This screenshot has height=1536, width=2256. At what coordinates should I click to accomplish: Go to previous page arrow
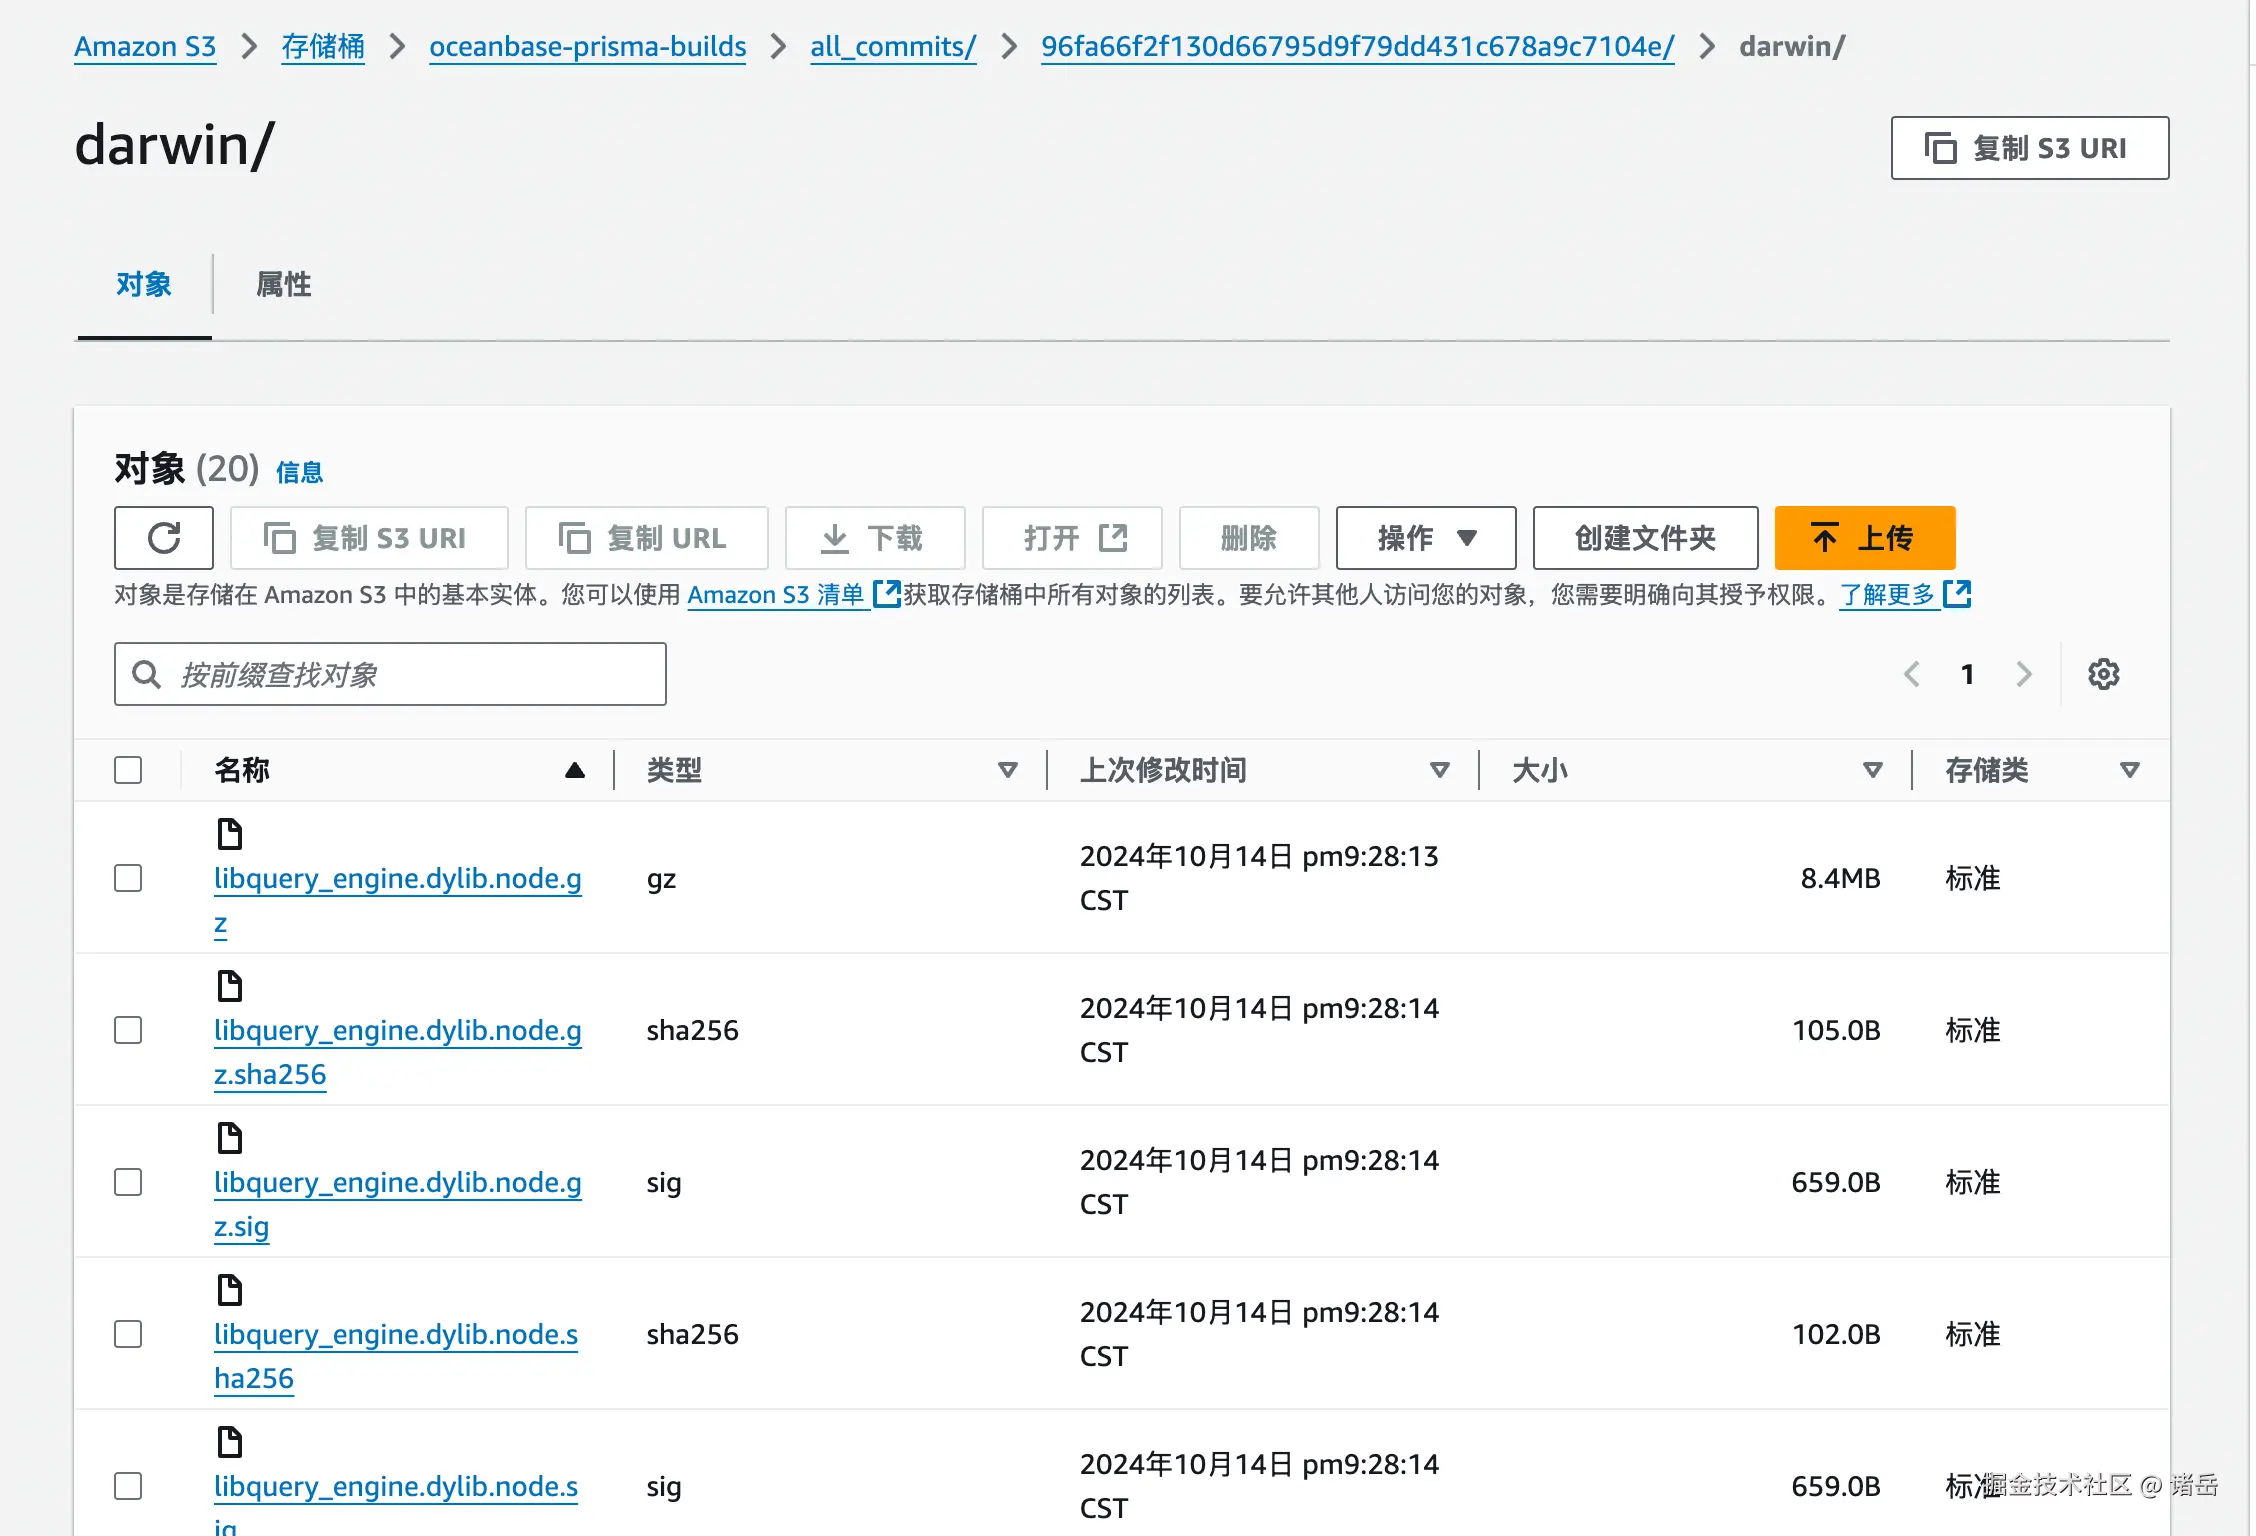pyautogui.click(x=1911, y=674)
